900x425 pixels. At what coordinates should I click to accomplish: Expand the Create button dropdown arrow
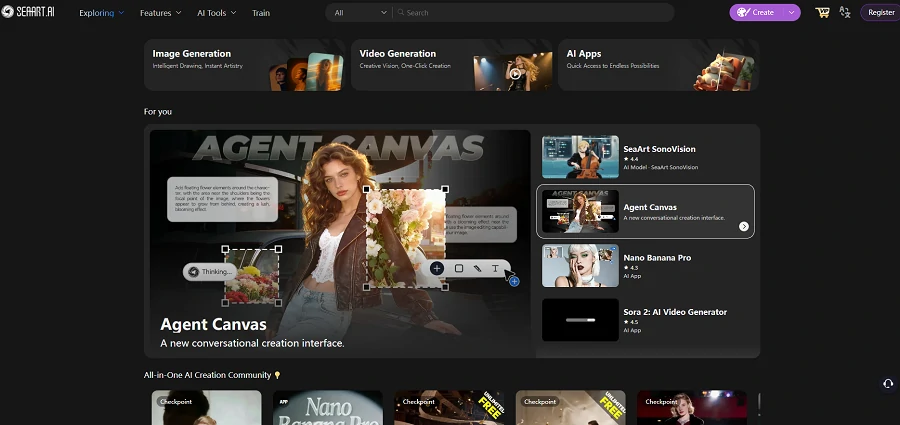pyautogui.click(x=792, y=13)
